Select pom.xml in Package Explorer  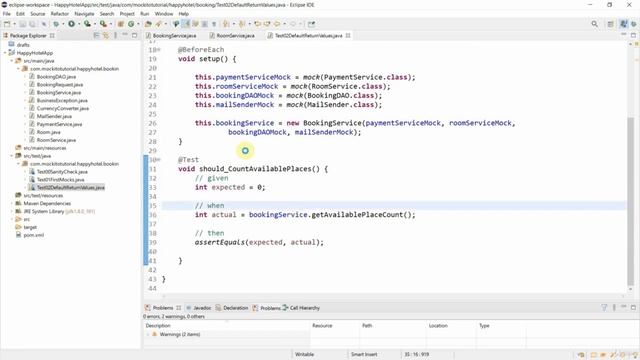coord(33,235)
